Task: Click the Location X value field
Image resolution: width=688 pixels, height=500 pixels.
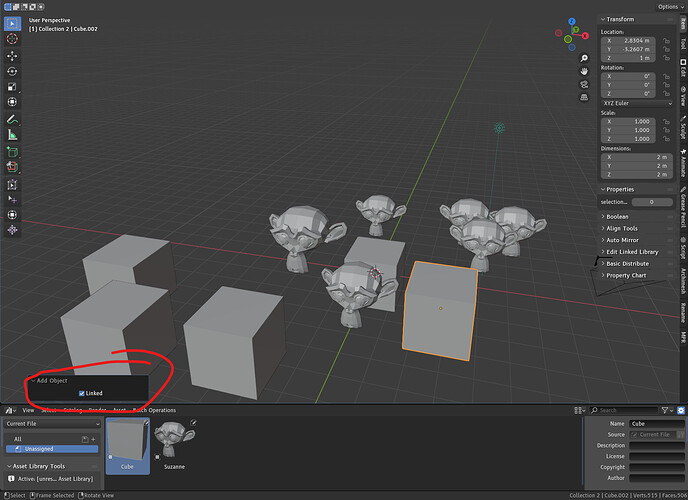Action: (x=628, y=41)
